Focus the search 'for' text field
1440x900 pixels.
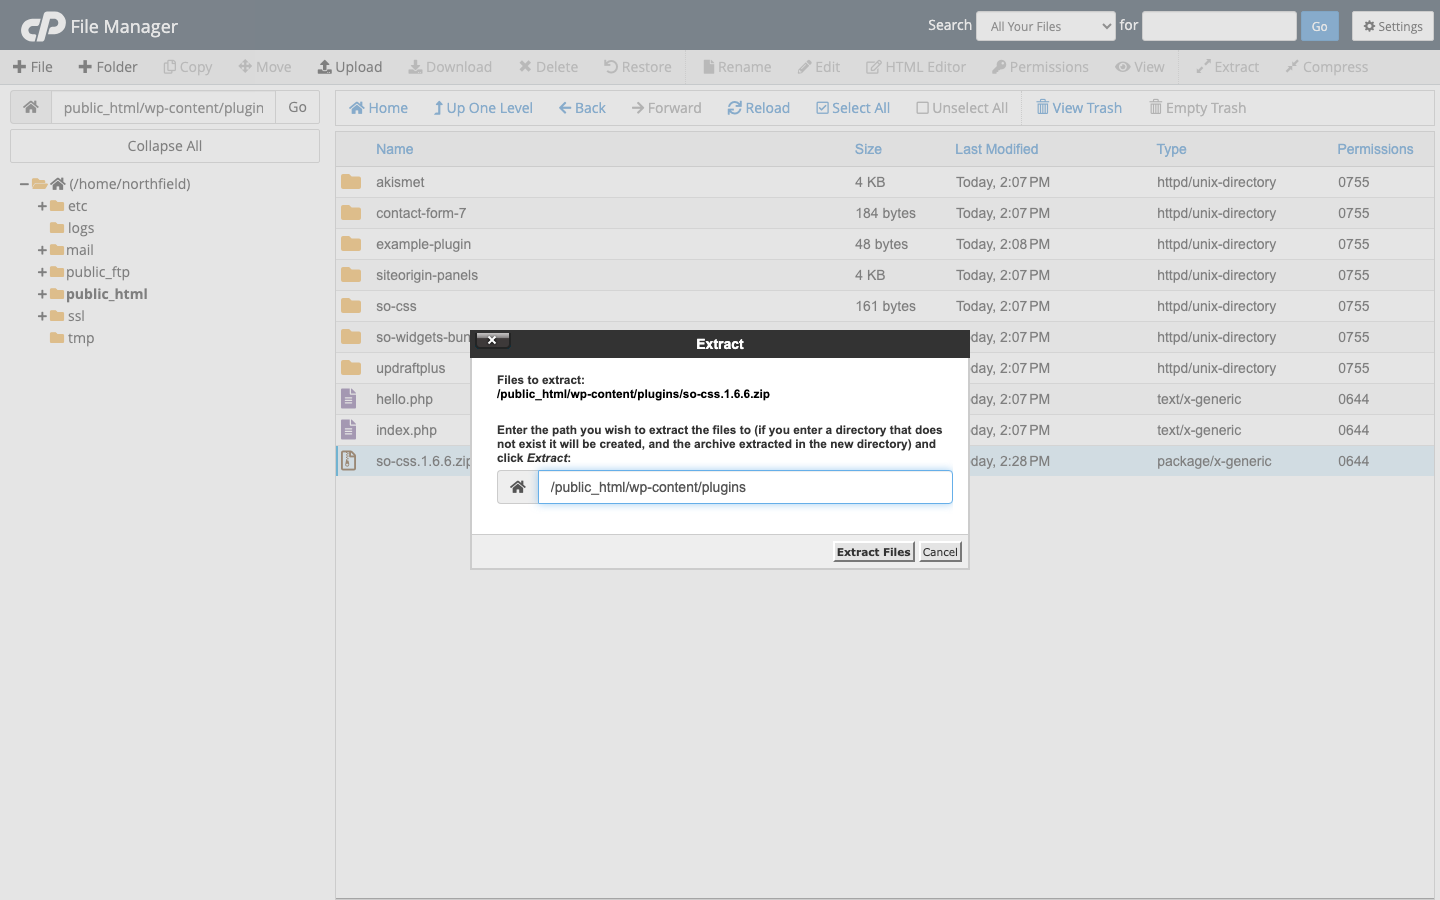1219,26
